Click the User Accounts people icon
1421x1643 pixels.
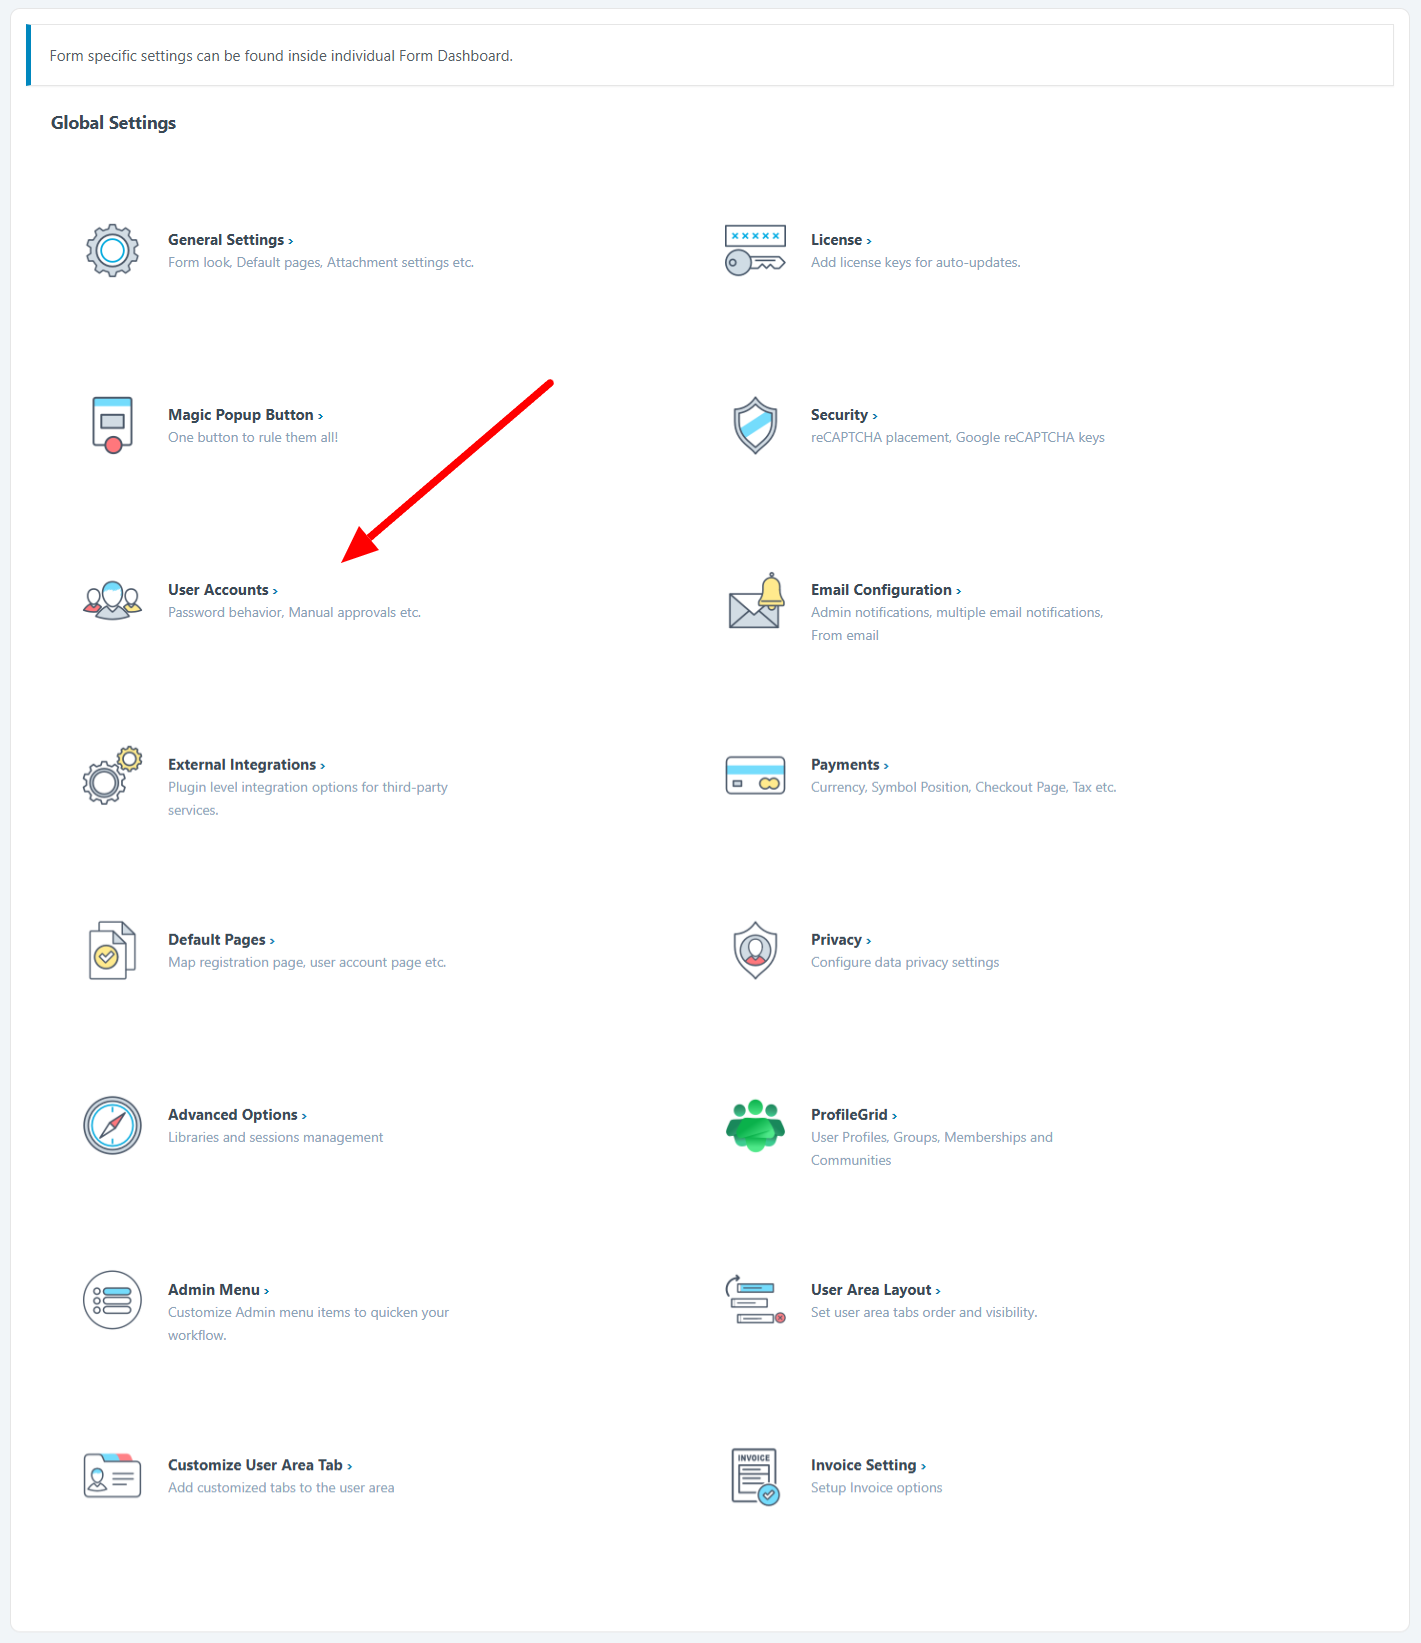[x=112, y=600]
